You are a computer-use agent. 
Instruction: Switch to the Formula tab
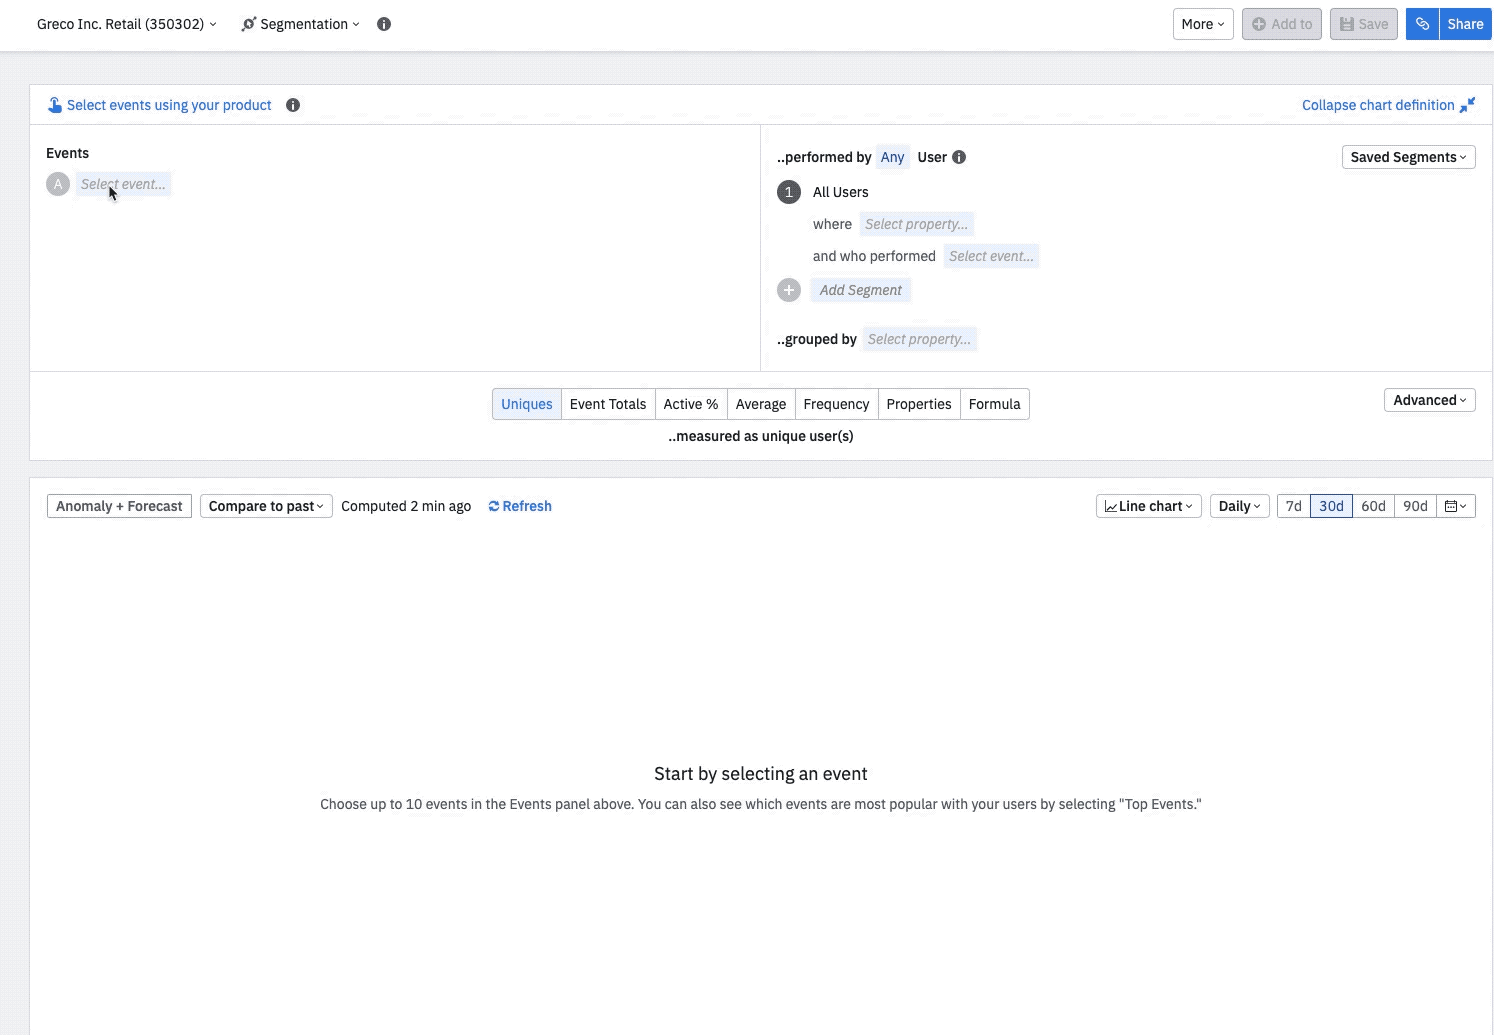tap(994, 404)
